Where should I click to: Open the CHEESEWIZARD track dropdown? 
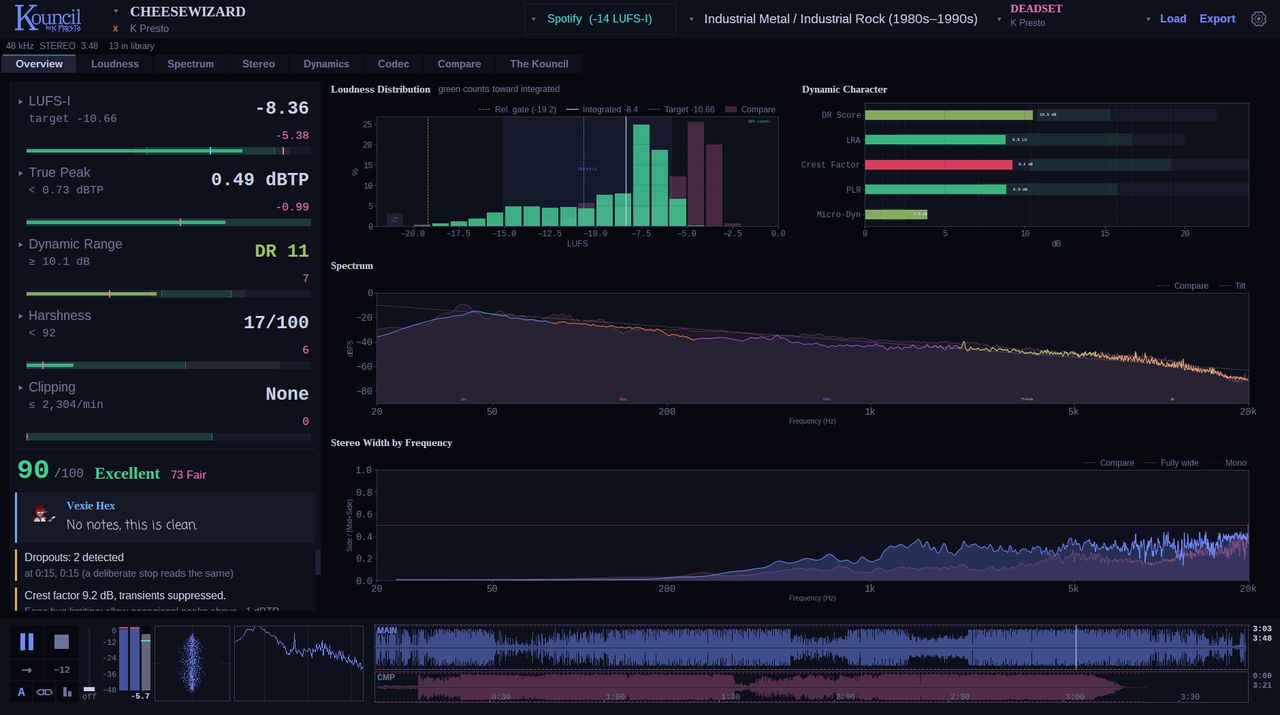click(116, 12)
